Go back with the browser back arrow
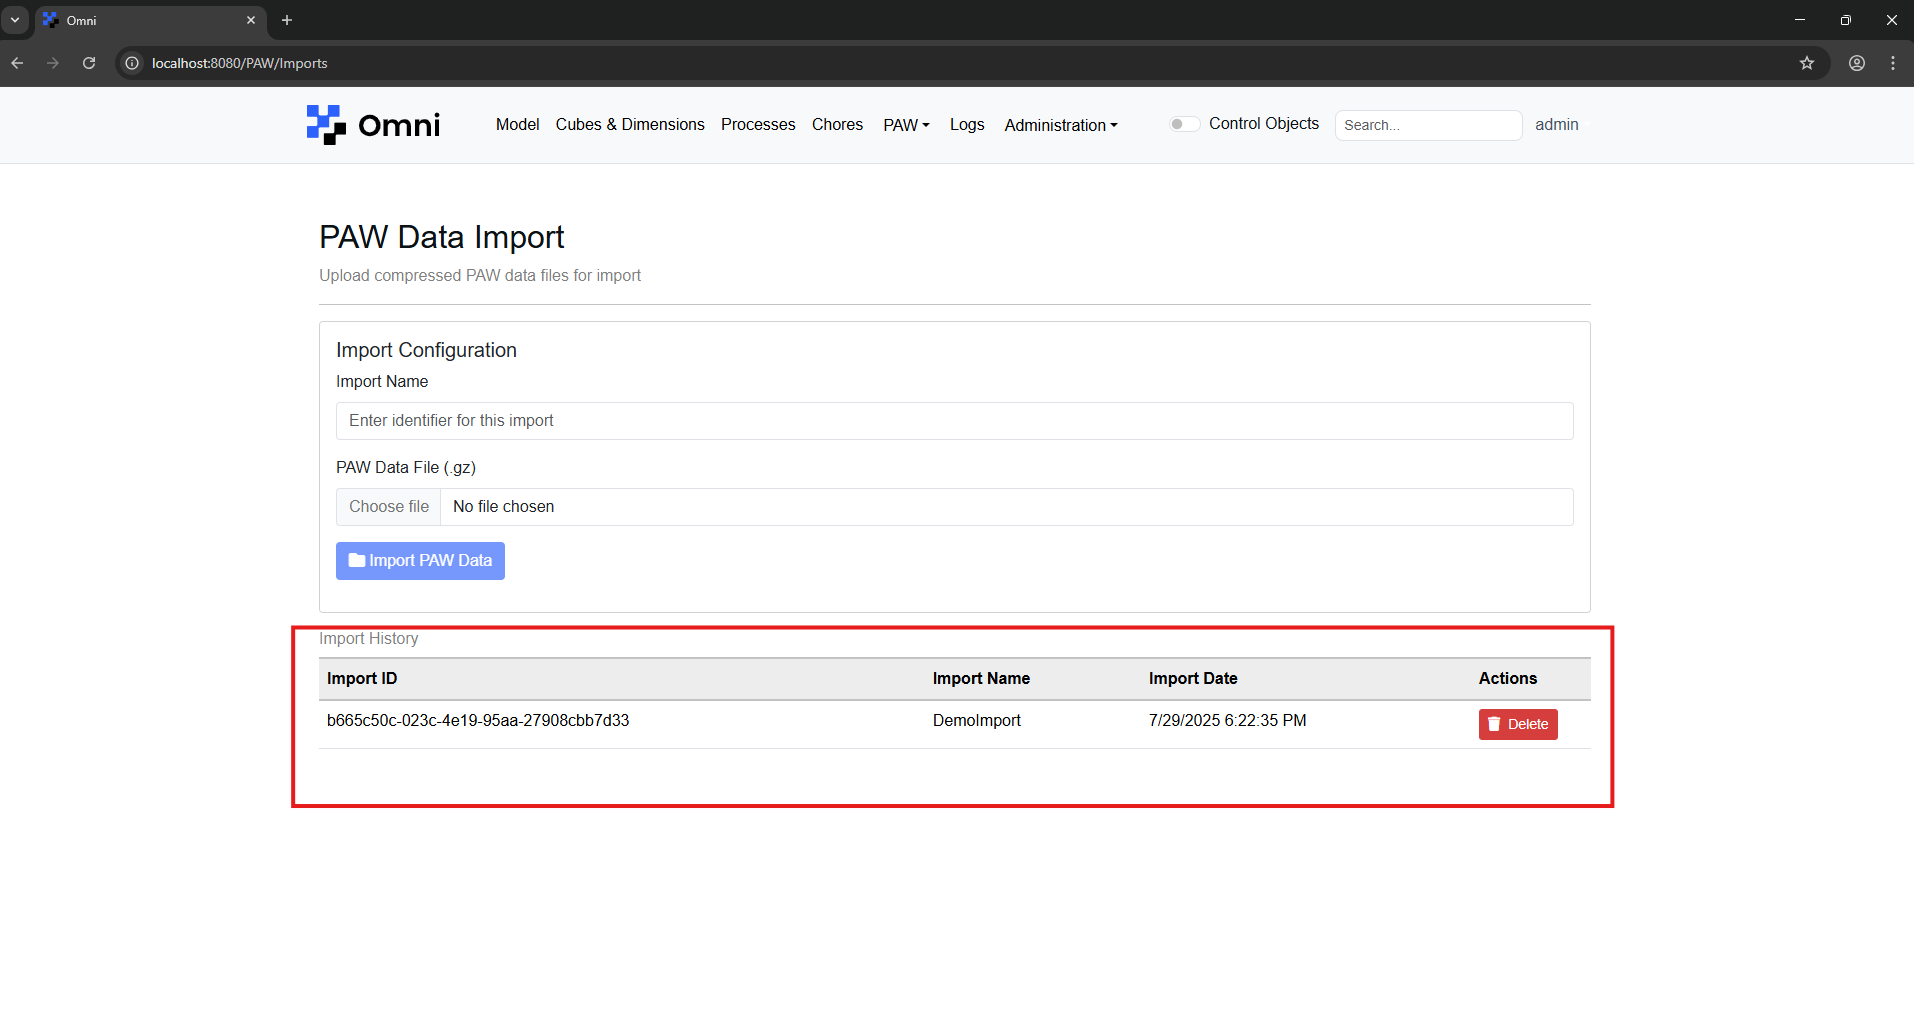This screenshot has width=1914, height=1027. tap(17, 63)
